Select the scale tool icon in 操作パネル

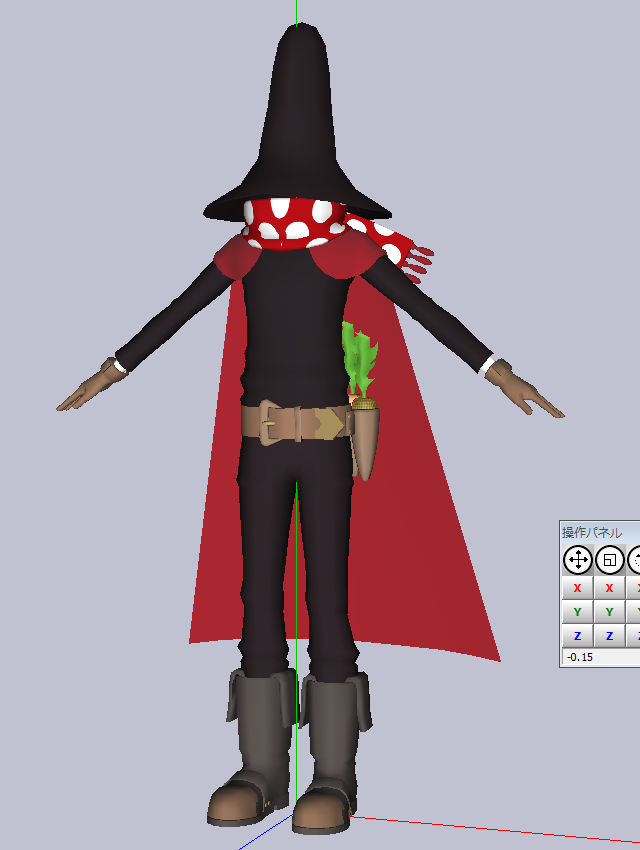[x=610, y=560]
